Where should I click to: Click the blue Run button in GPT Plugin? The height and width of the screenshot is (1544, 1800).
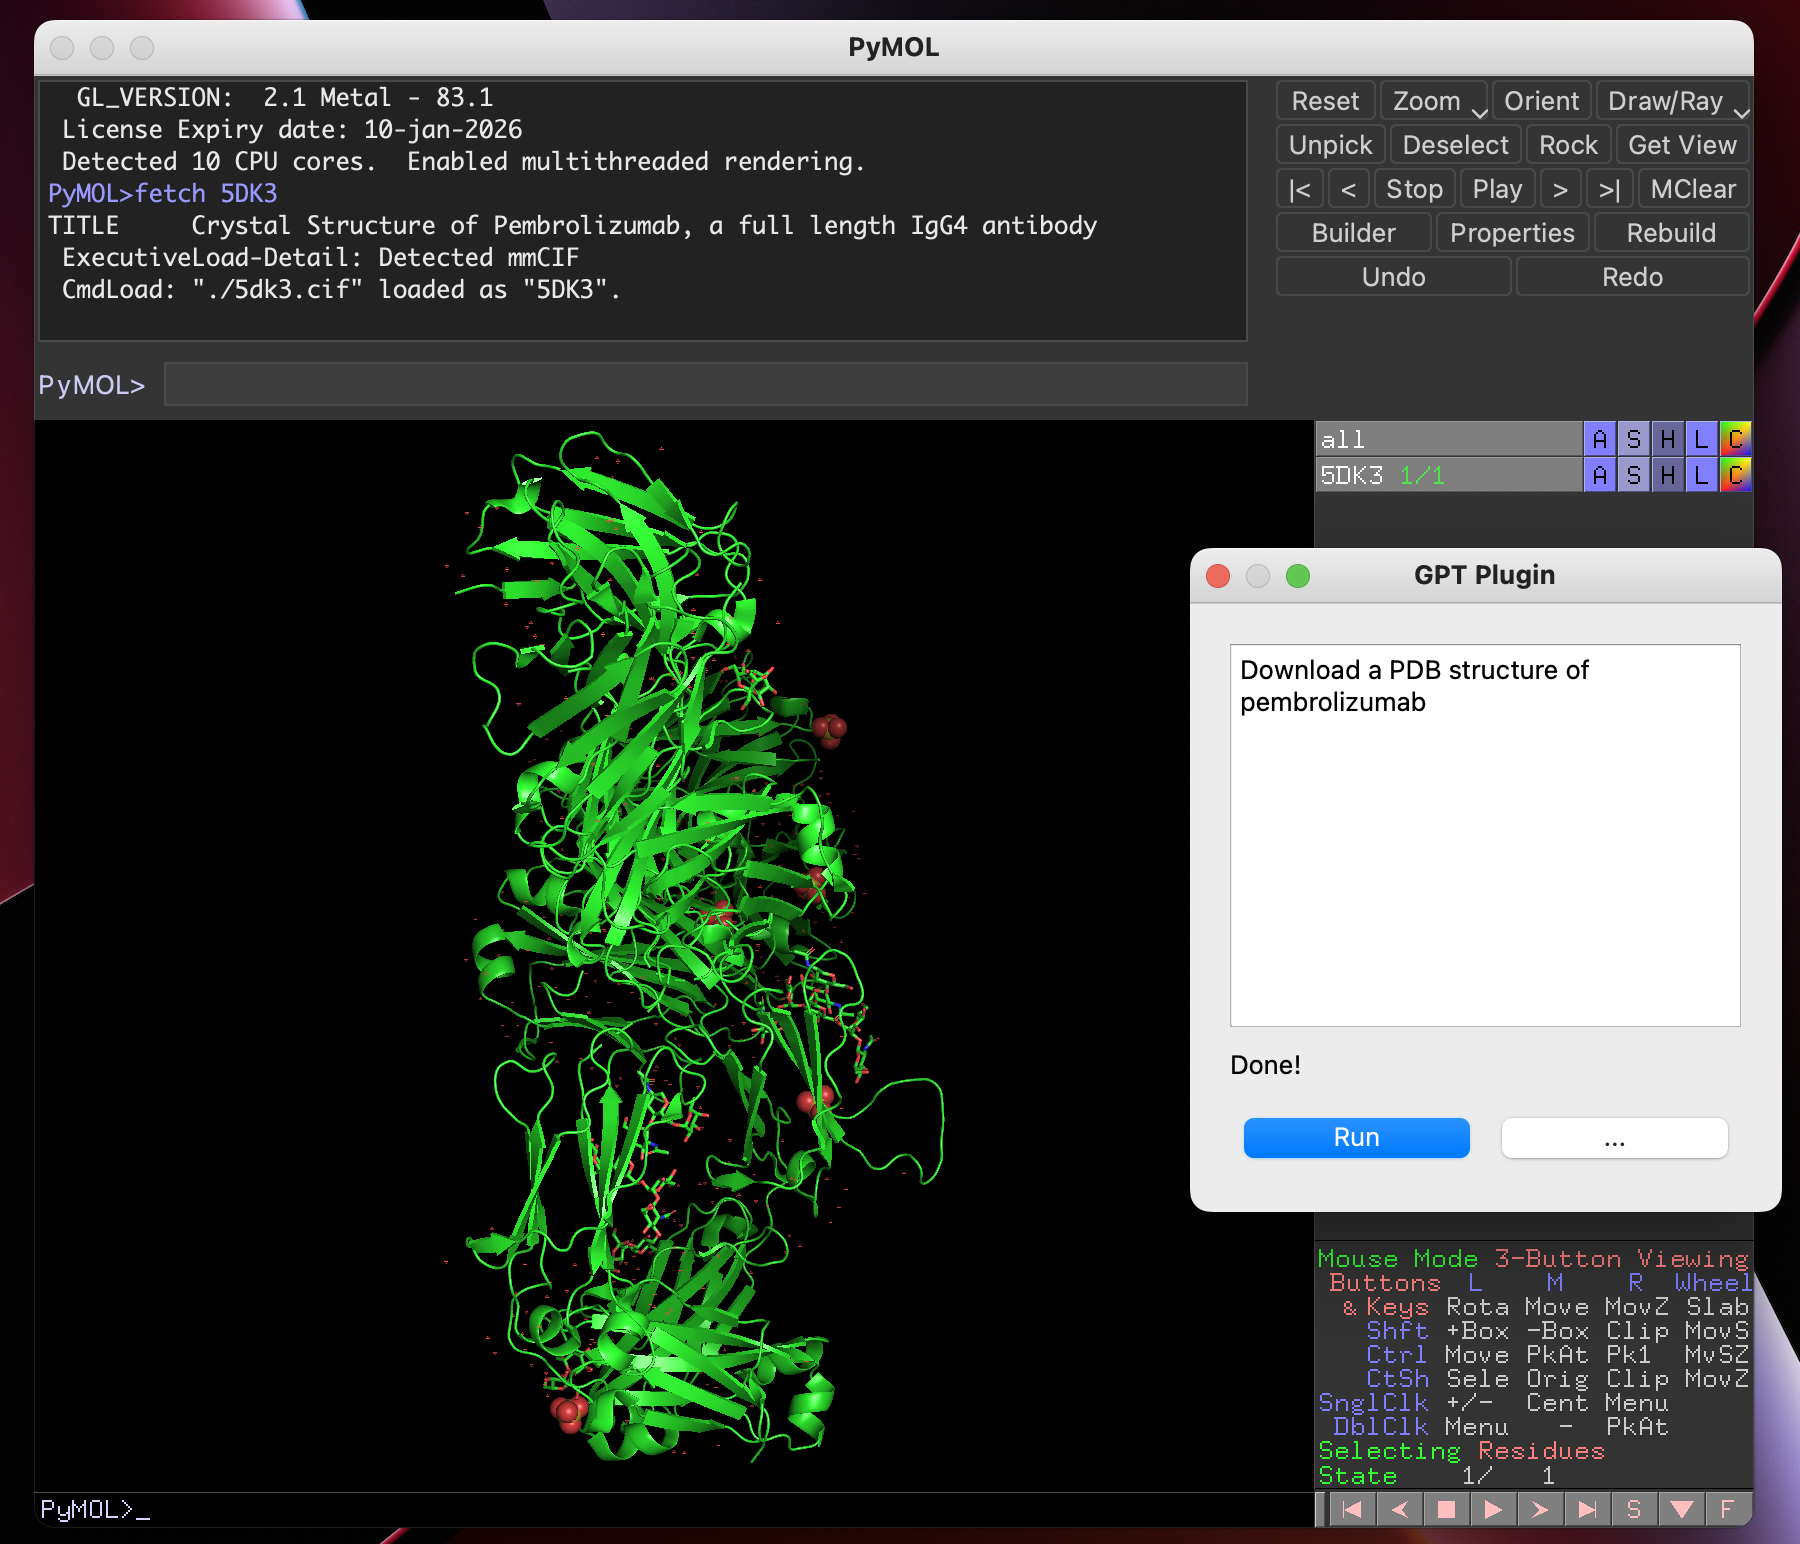pos(1356,1138)
